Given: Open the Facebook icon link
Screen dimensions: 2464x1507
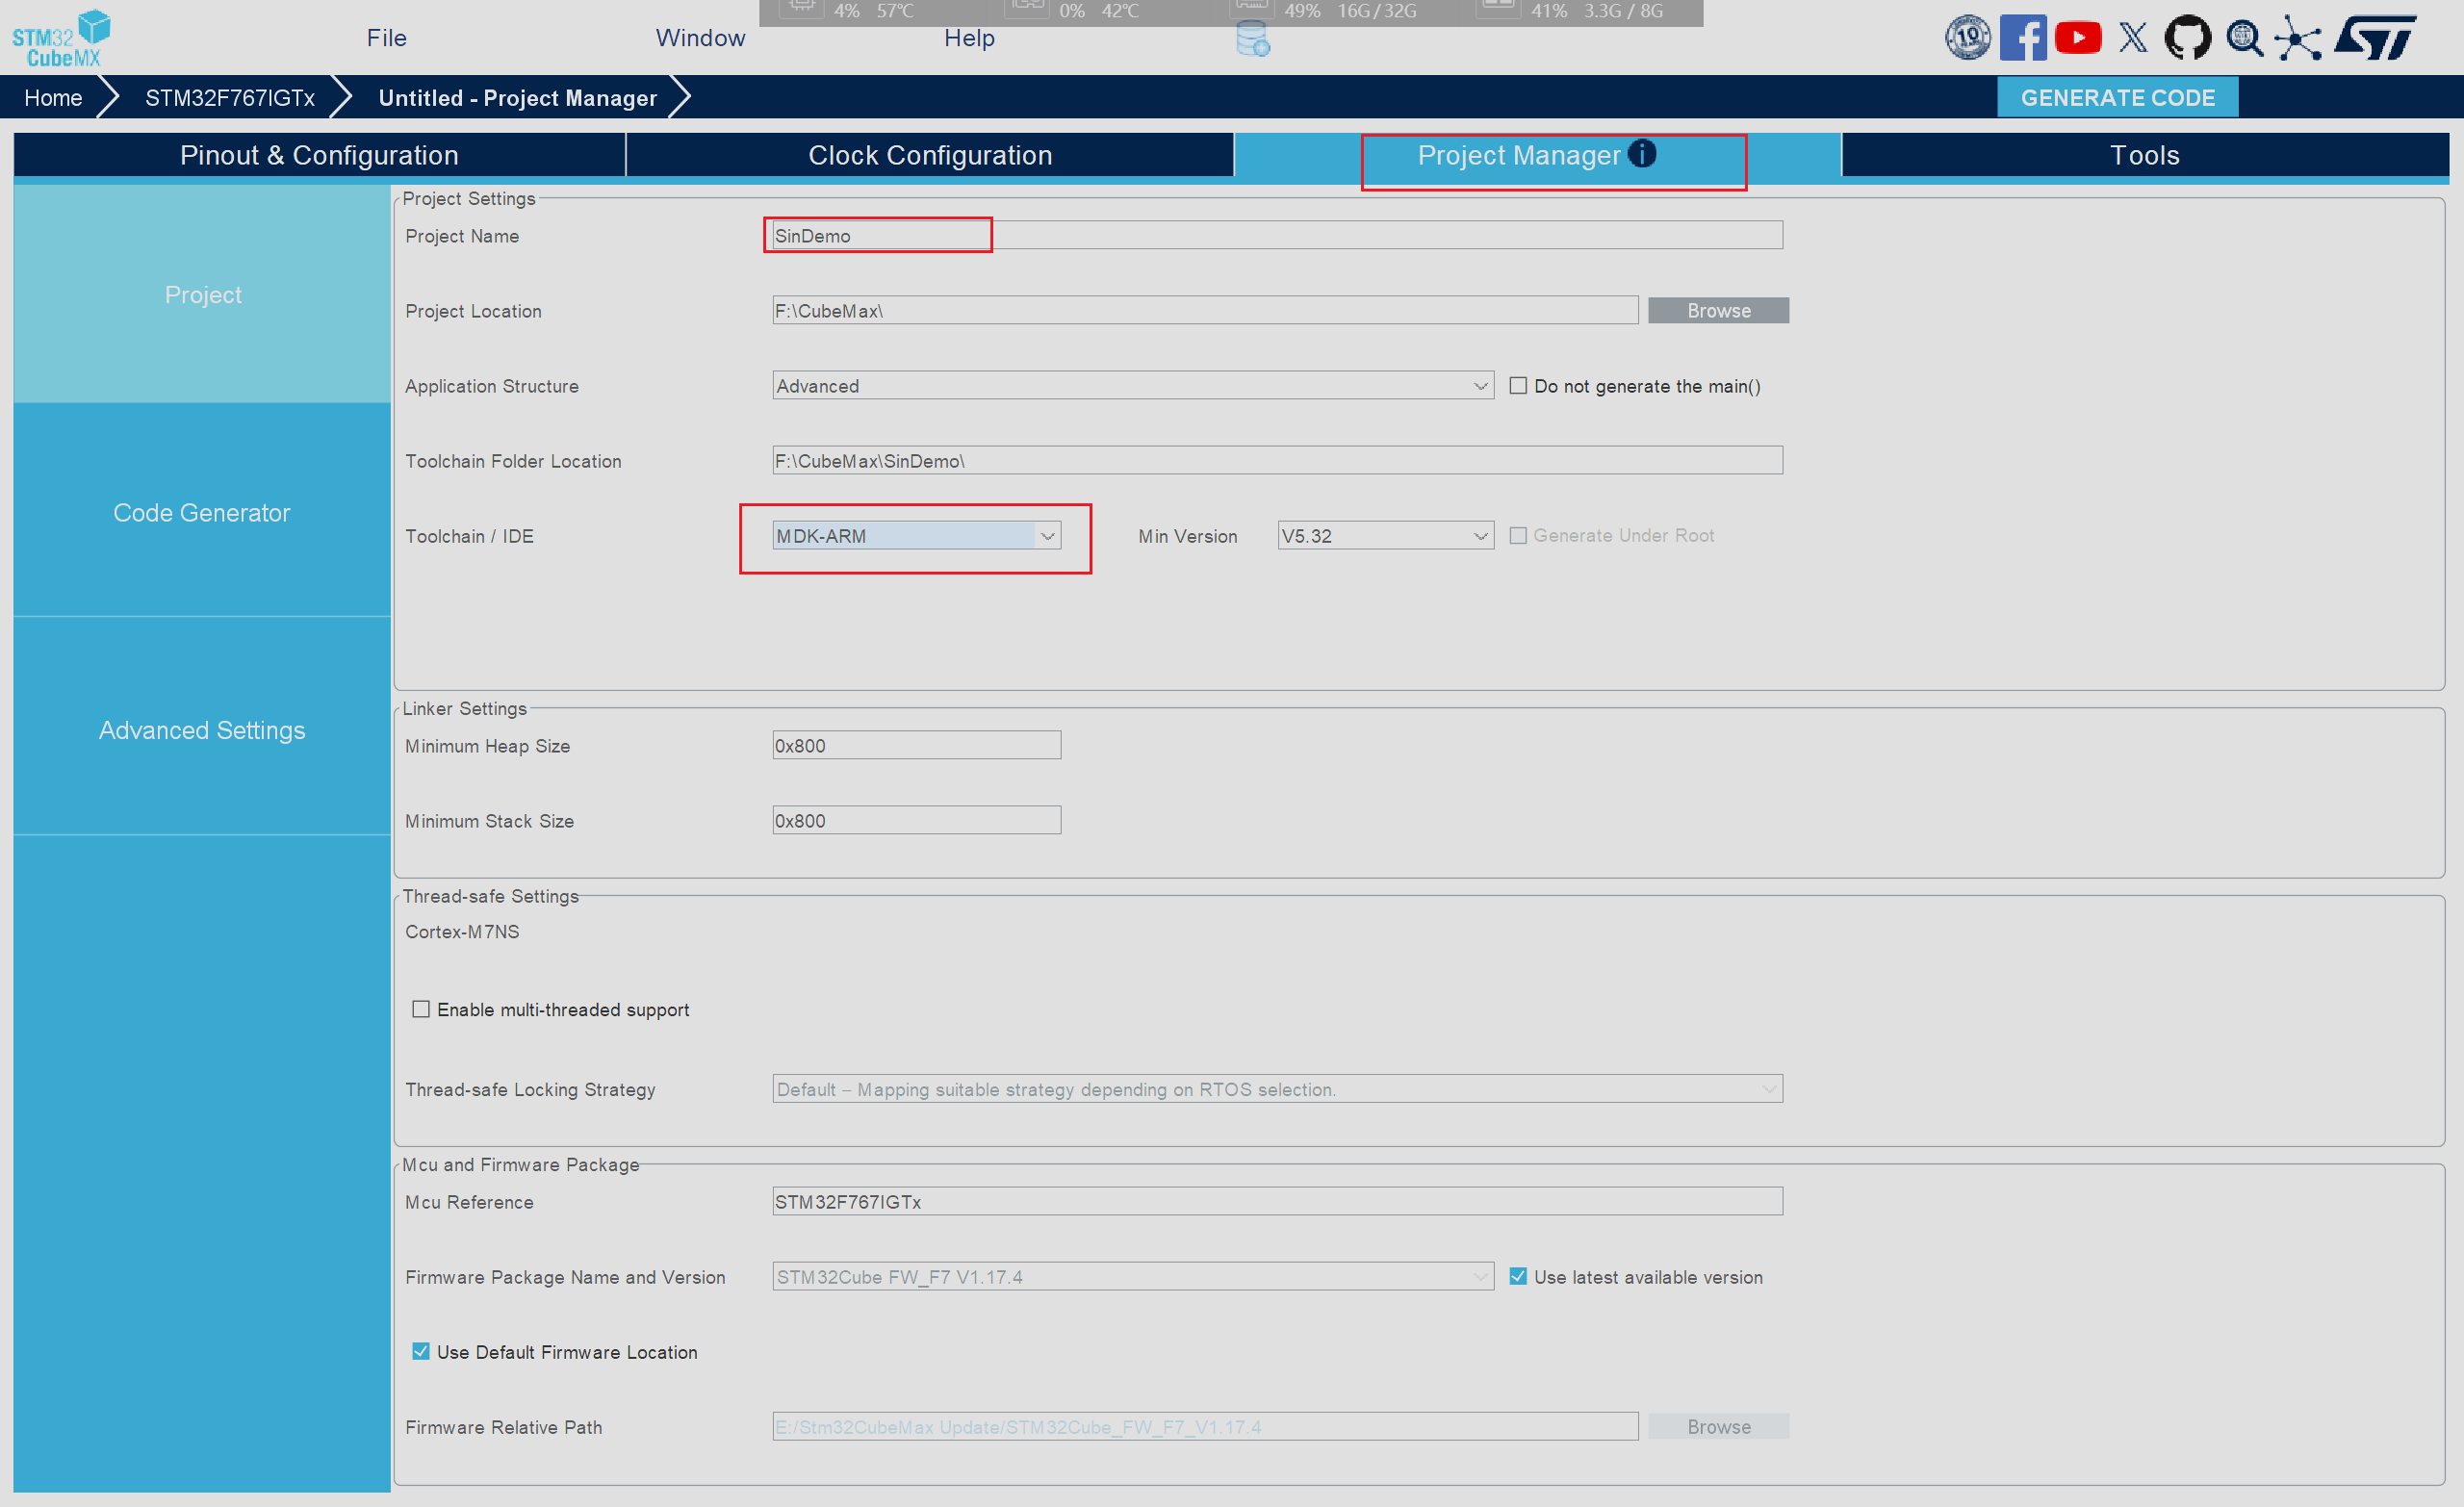Looking at the screenshot, I should click(x=2022, y=38).
